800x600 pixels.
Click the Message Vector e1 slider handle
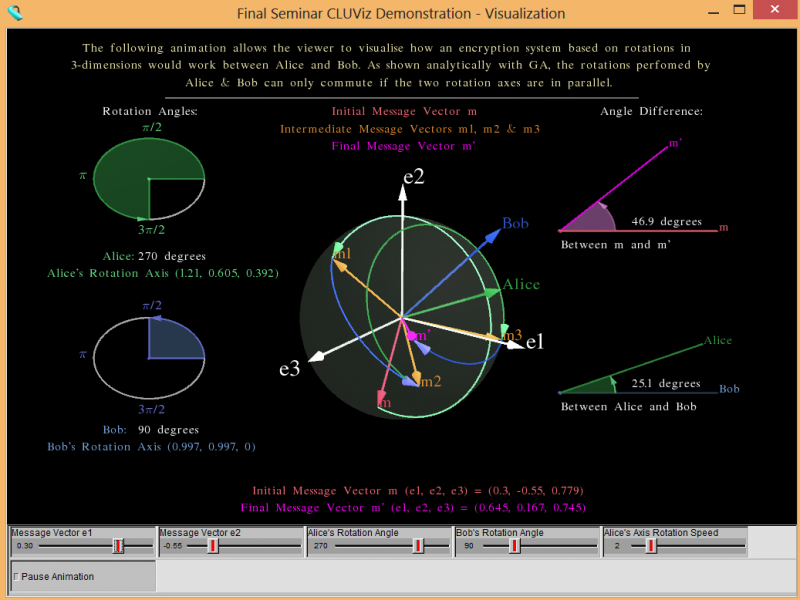[x=118, y=546]
